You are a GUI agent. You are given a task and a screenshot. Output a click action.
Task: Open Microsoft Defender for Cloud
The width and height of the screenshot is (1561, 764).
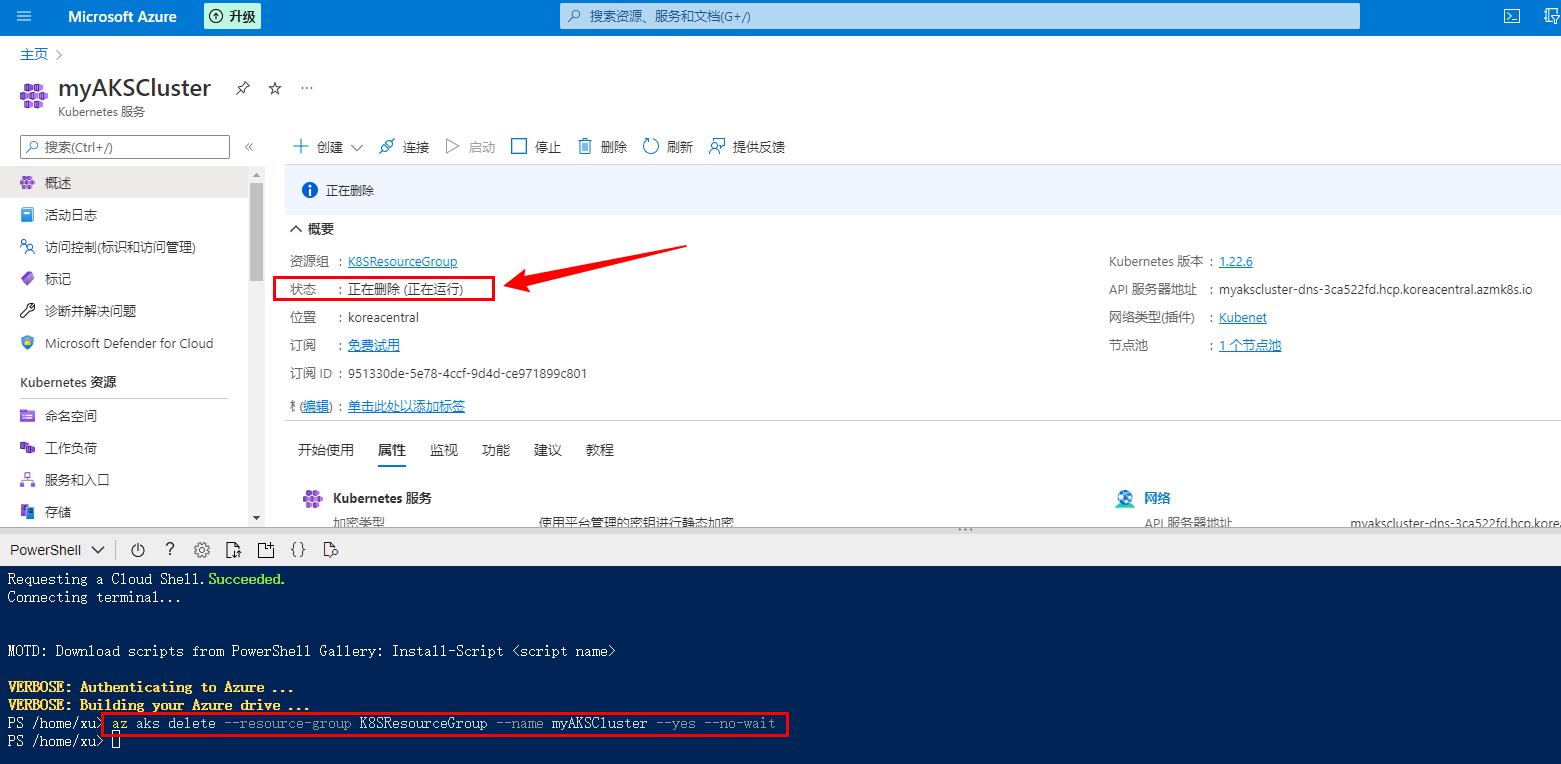coord(124,343)
